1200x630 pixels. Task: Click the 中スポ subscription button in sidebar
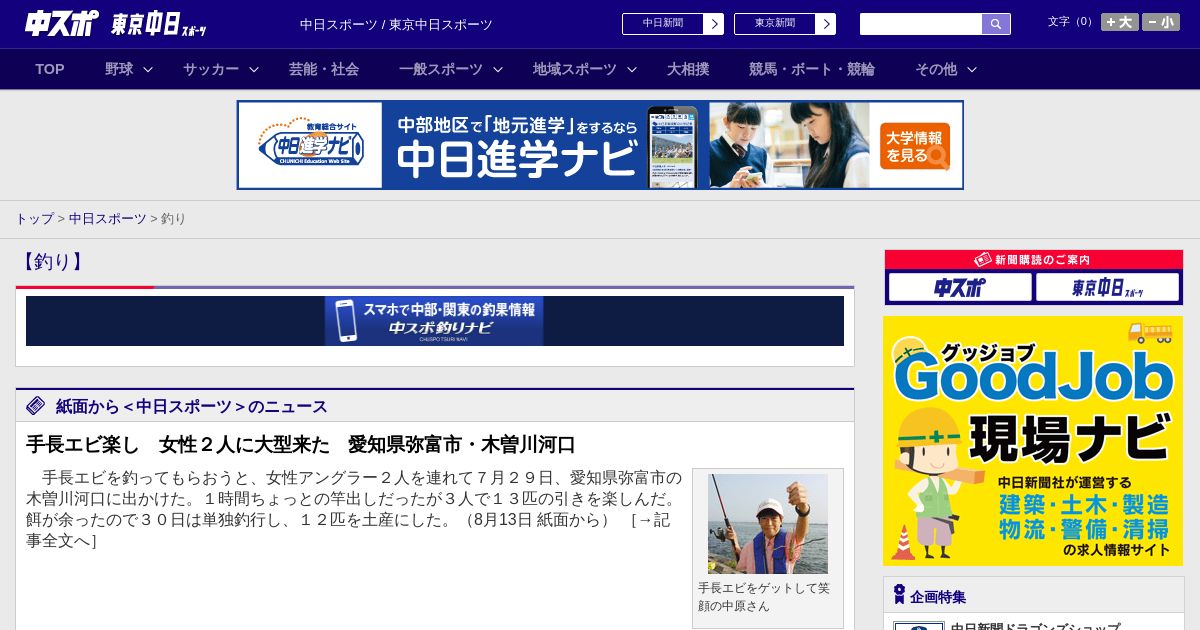coord(960,287)
